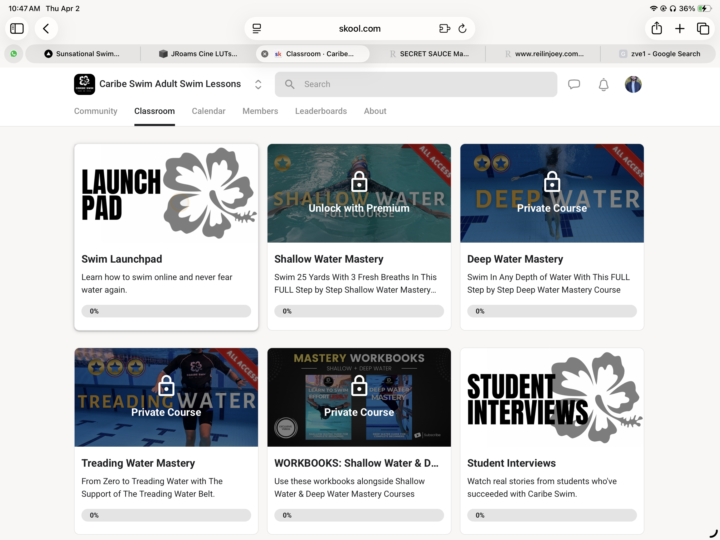Click 'Swim In Any Depth of Water' description

(548, 283)
